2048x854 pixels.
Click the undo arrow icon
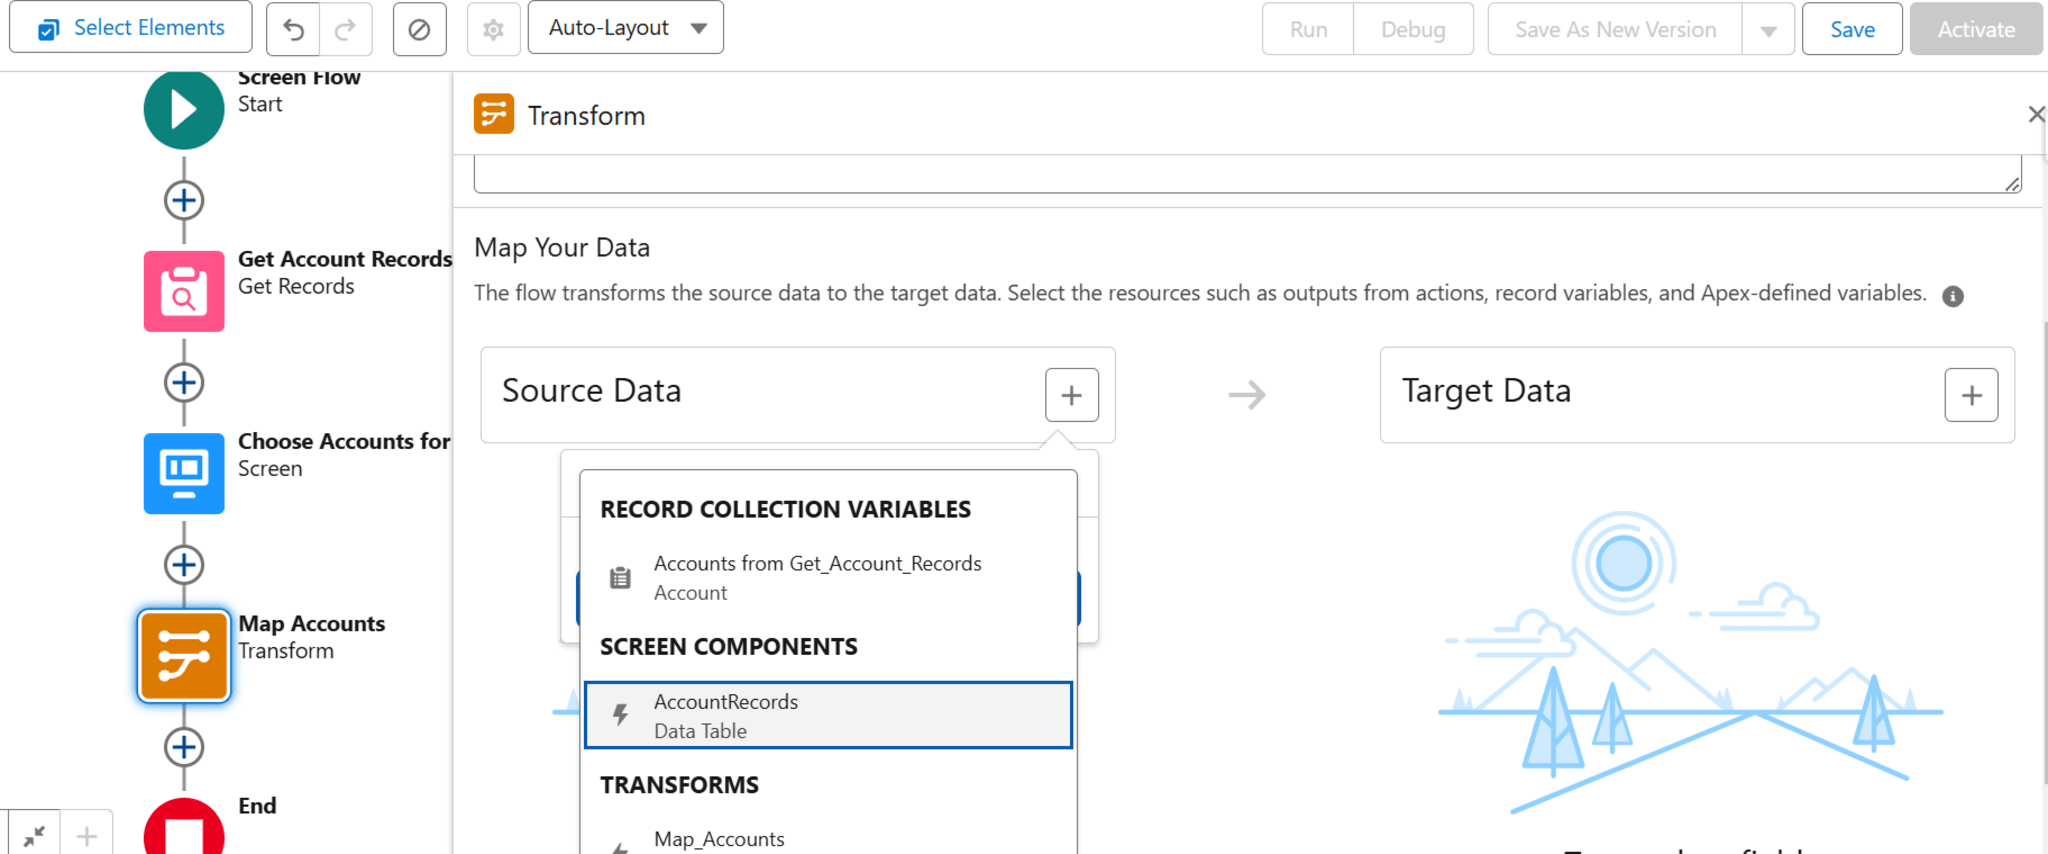(293, 29)
